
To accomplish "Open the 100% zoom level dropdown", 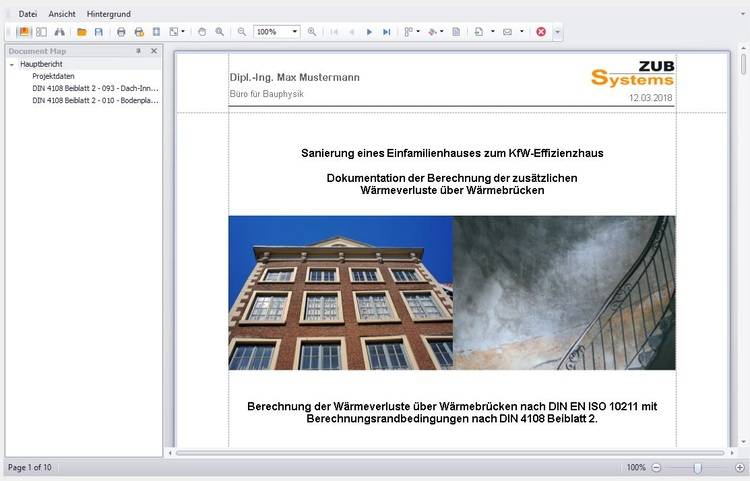I will tap(295, 32).
